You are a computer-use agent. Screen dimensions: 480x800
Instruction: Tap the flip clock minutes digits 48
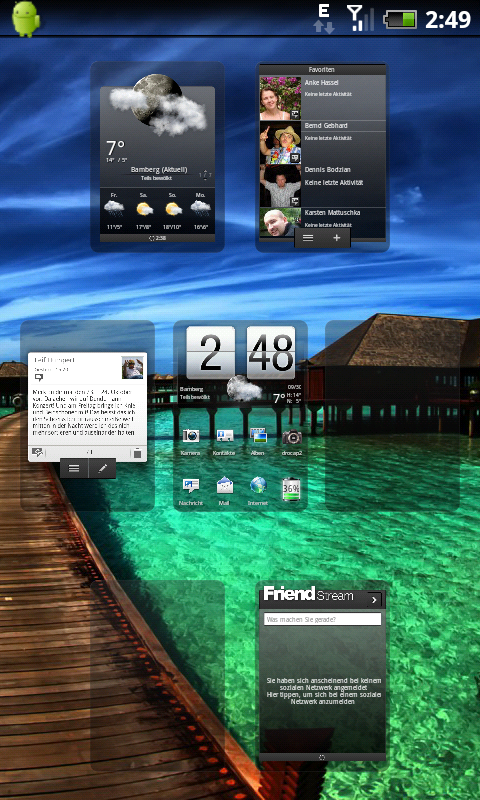pos(271,353)
